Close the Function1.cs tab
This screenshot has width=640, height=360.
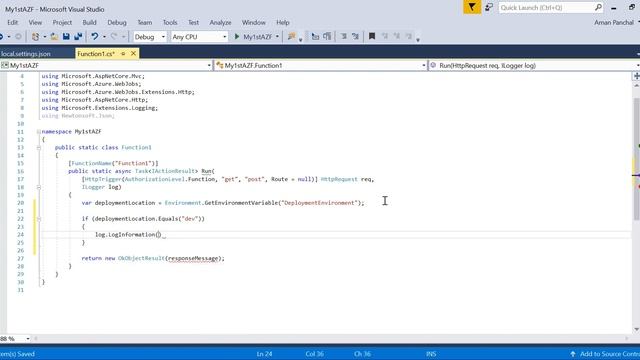click(x=133, y=53)
